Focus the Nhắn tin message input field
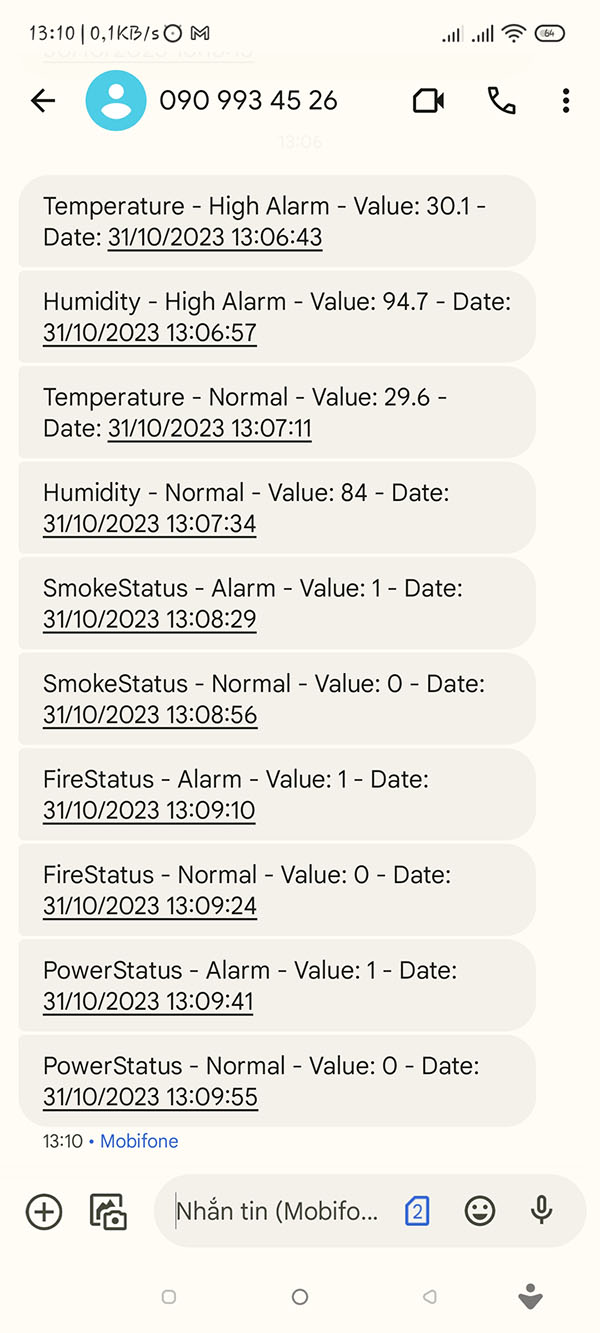This screenshot has width=600, height=1333. pos(278,1212)
